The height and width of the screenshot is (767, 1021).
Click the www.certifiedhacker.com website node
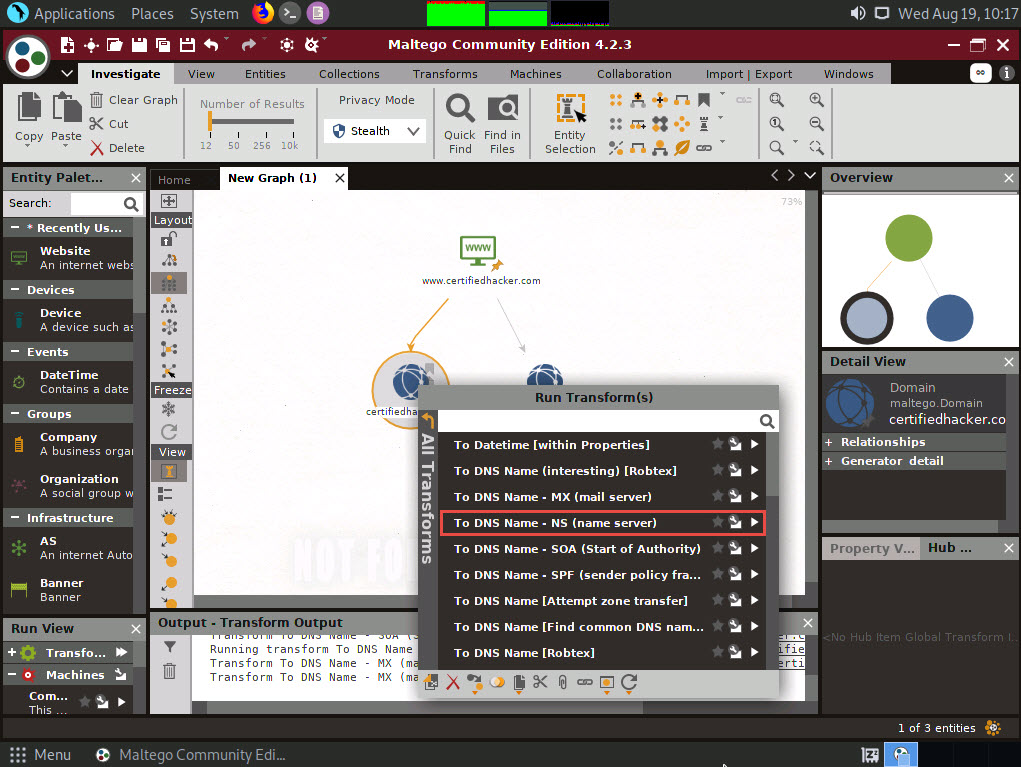pyautogui.click(x=479, y=253)
